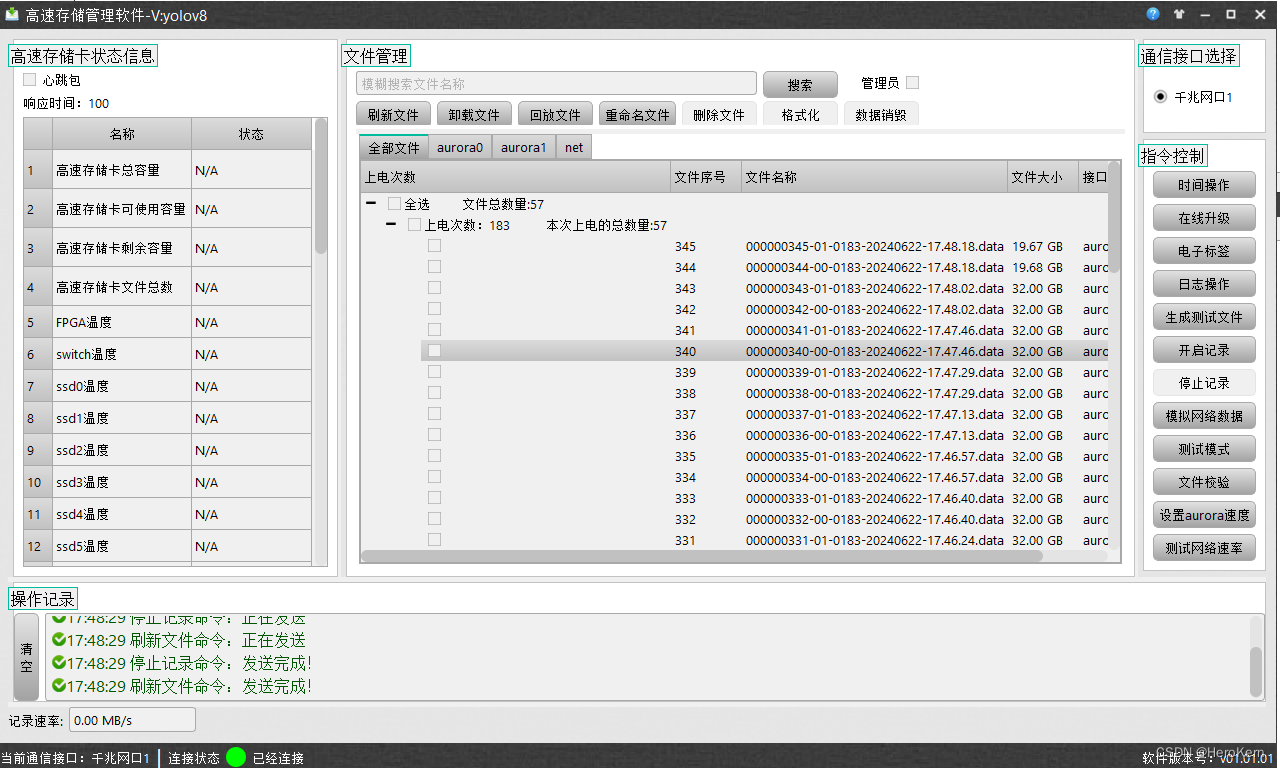Click the pin icon in the title bar
This screenshot has height=768, width=1280.
[x=1180, y=14]
